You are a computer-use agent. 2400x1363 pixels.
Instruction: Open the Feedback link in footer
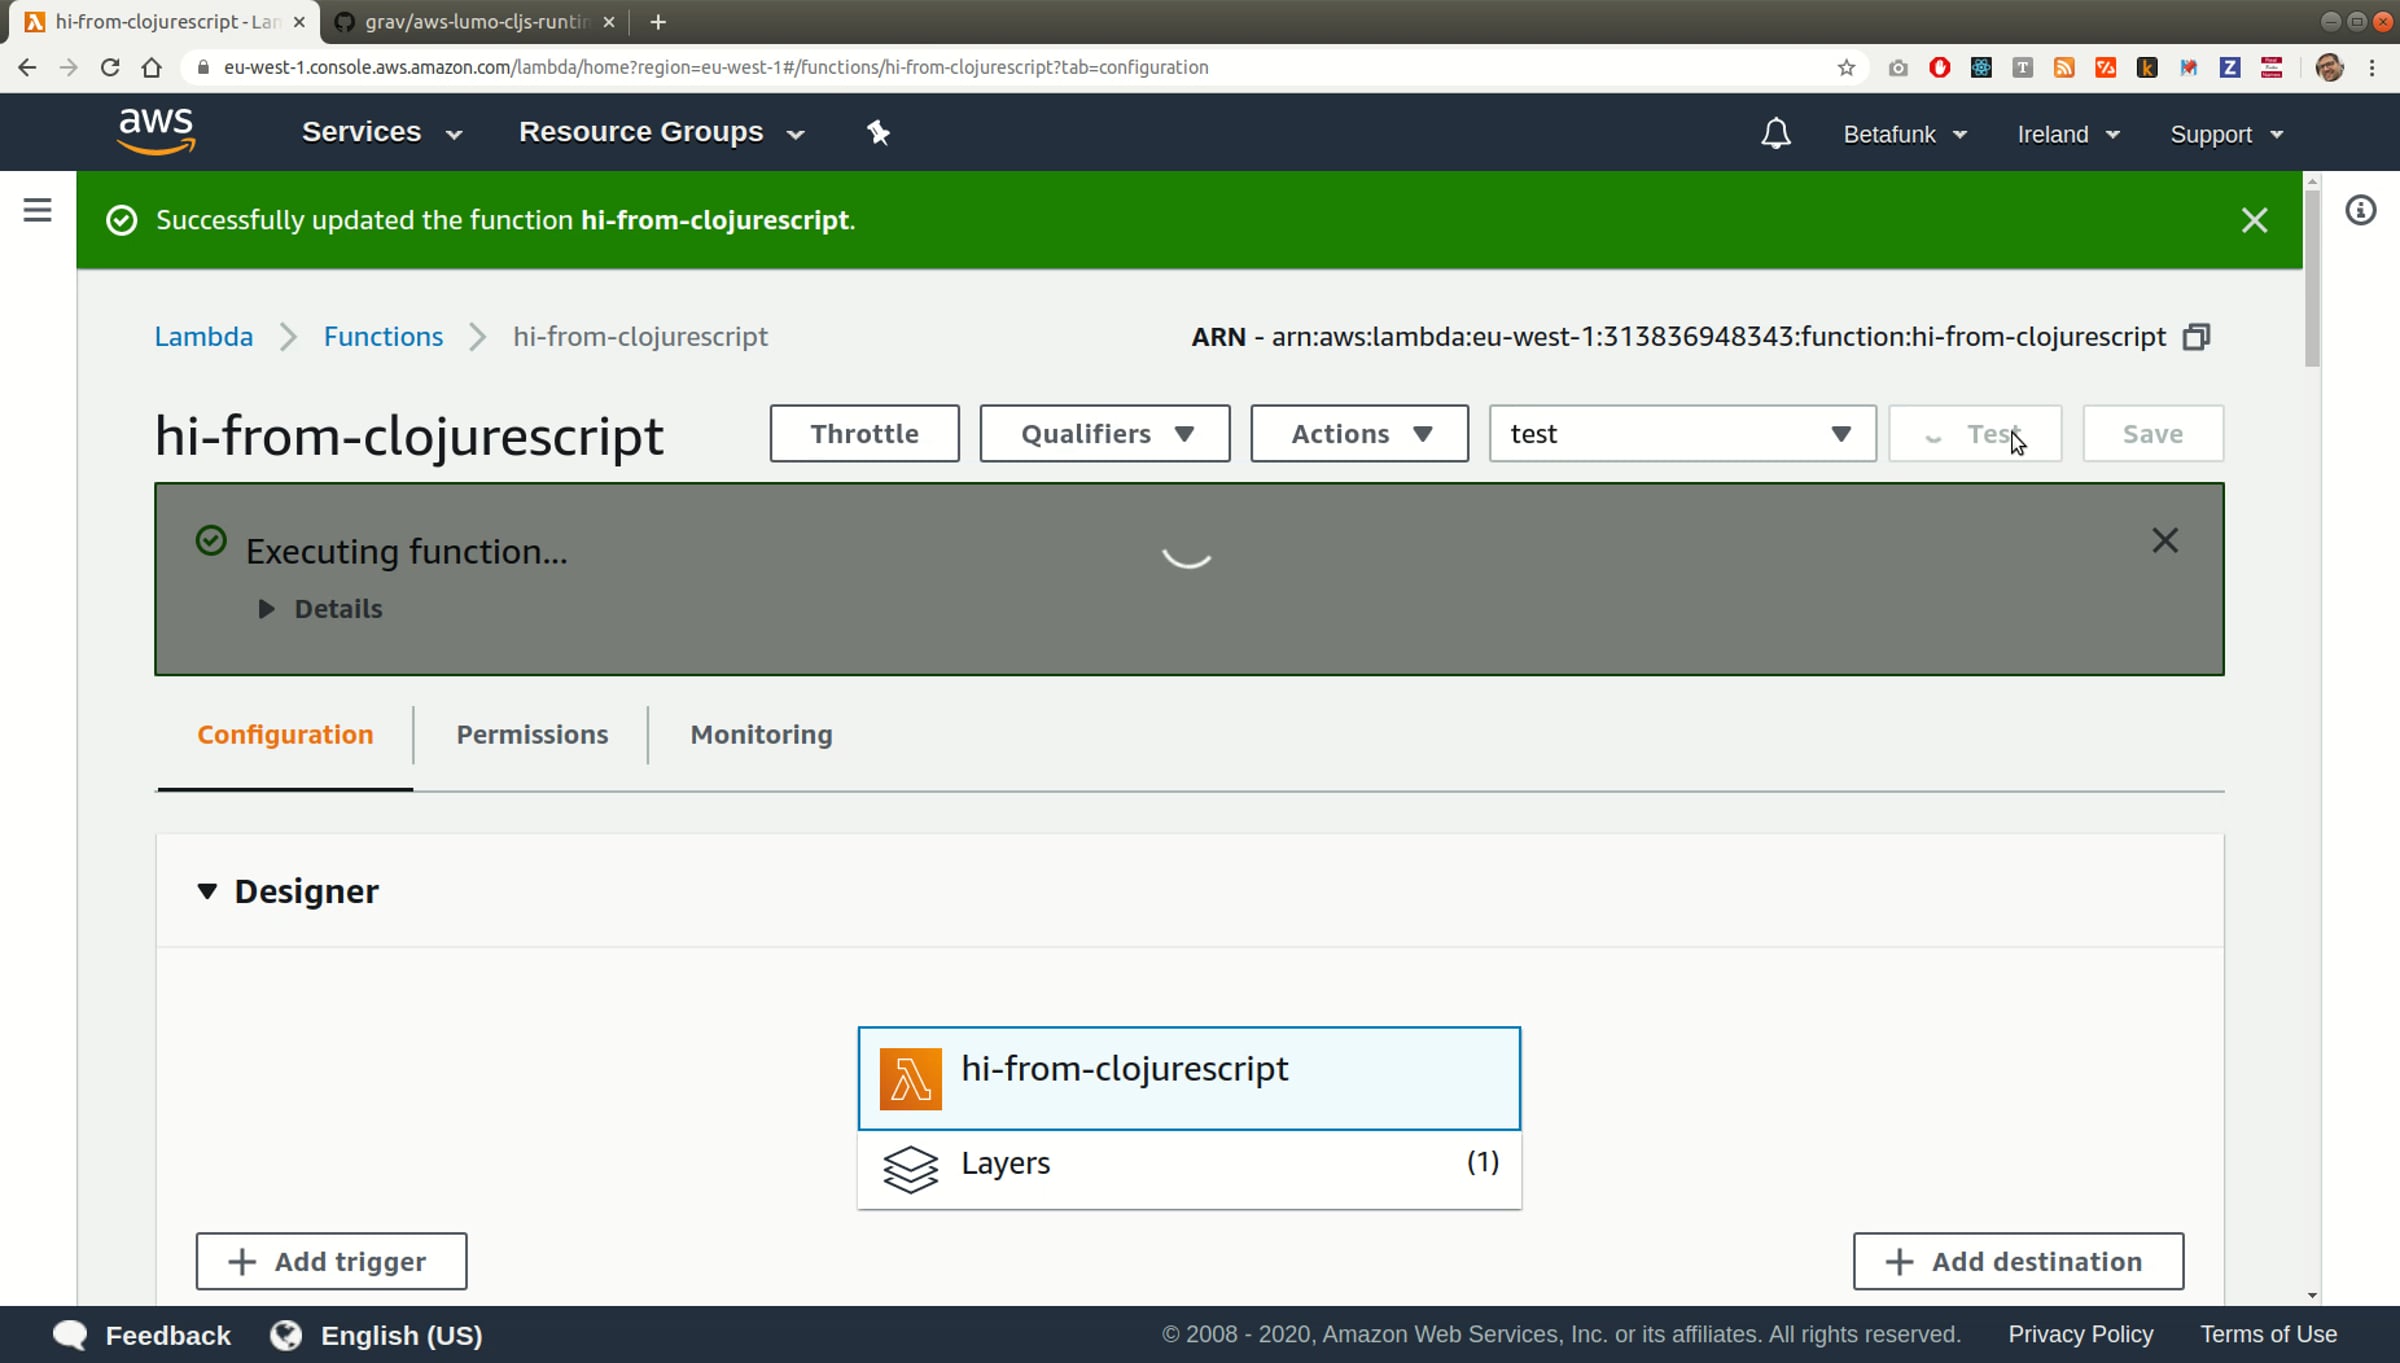pos(168,1335)
